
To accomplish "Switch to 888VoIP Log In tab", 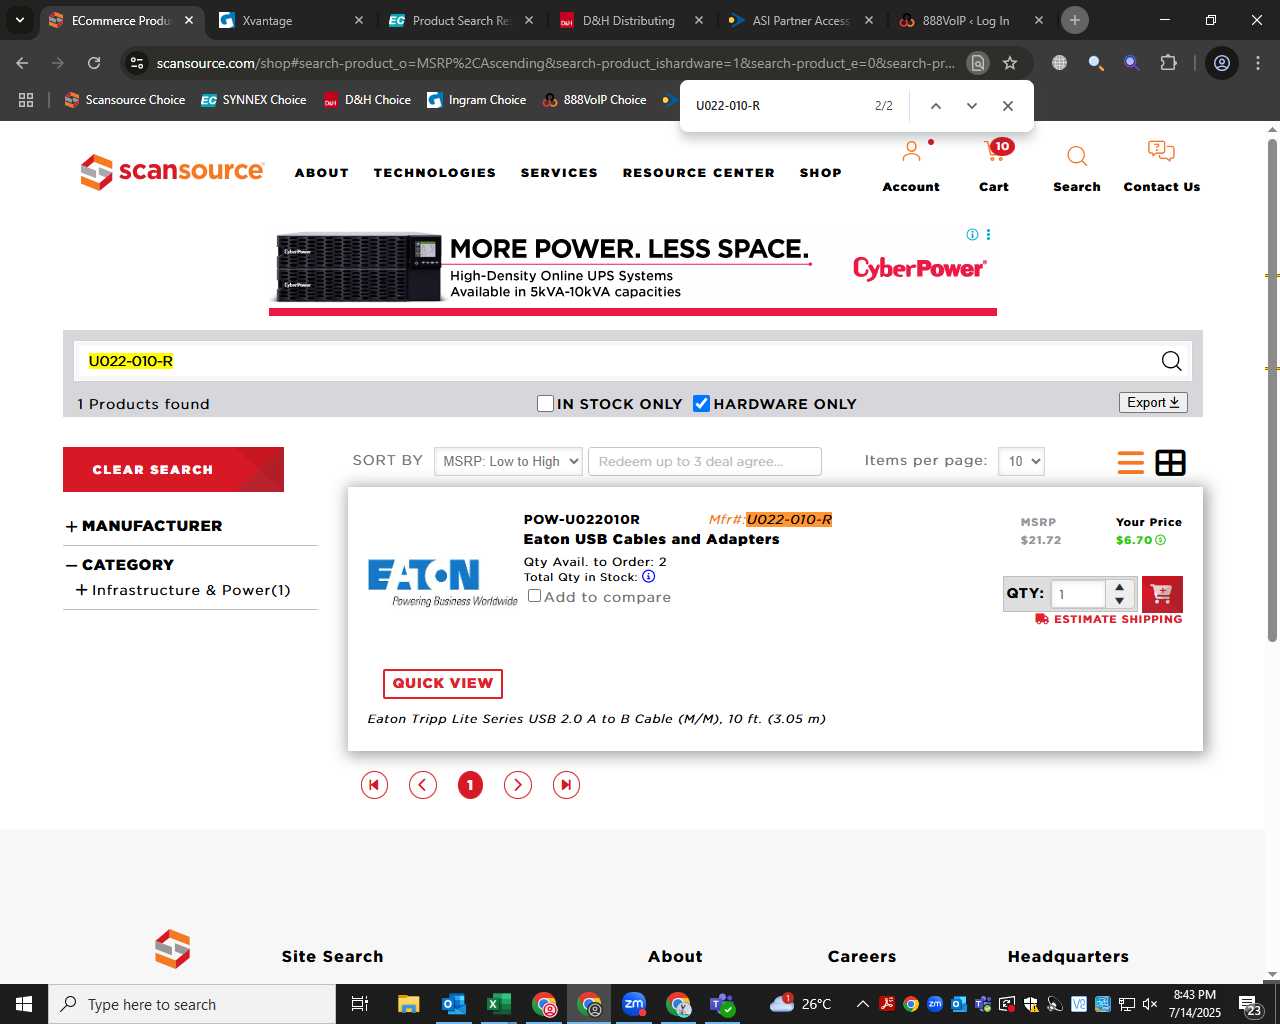I will pyautogui.click(x=970, y=20).
